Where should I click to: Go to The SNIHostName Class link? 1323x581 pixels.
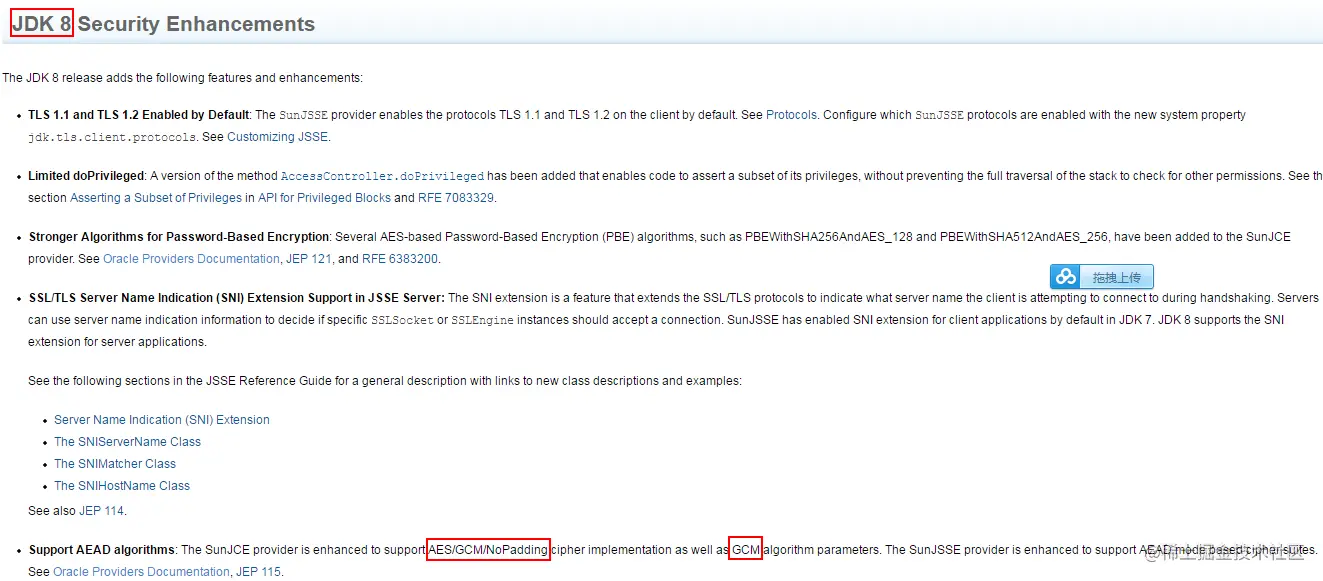click(x=122, y=486)
